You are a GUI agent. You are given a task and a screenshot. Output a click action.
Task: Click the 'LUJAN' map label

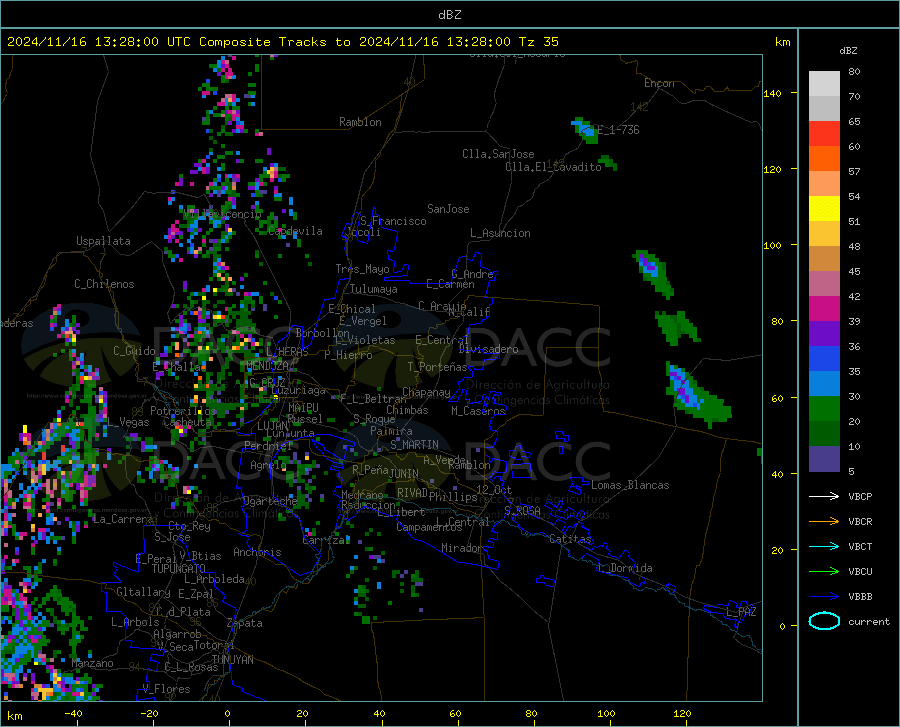272,426
